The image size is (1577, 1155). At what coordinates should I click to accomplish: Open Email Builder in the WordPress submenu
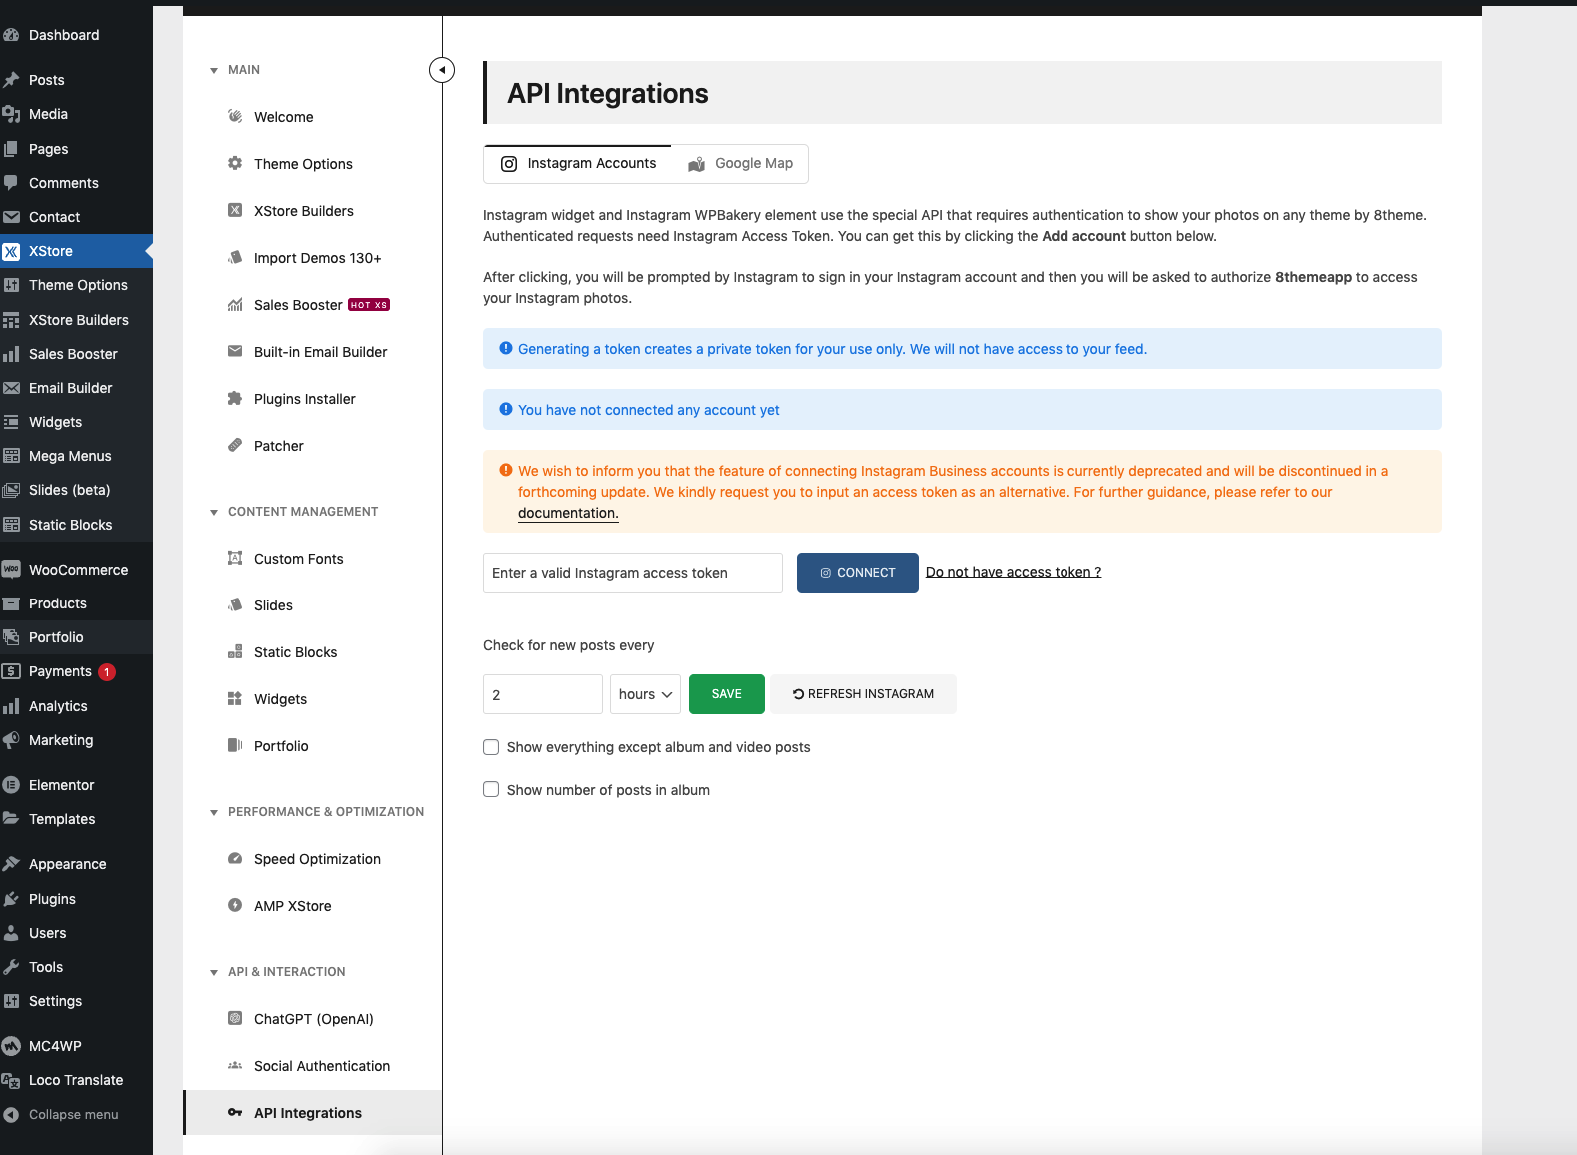pyautogui.click(x=76, y=388)
